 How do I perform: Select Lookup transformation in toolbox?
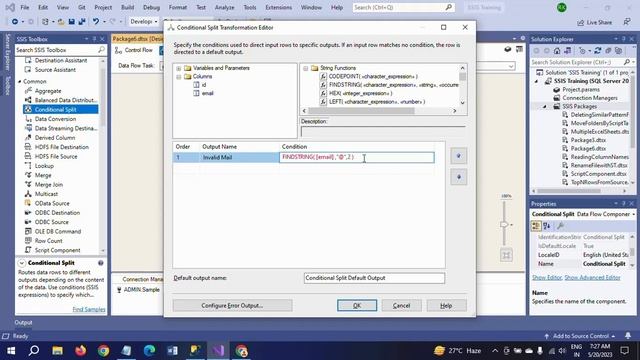coord(44,166)
